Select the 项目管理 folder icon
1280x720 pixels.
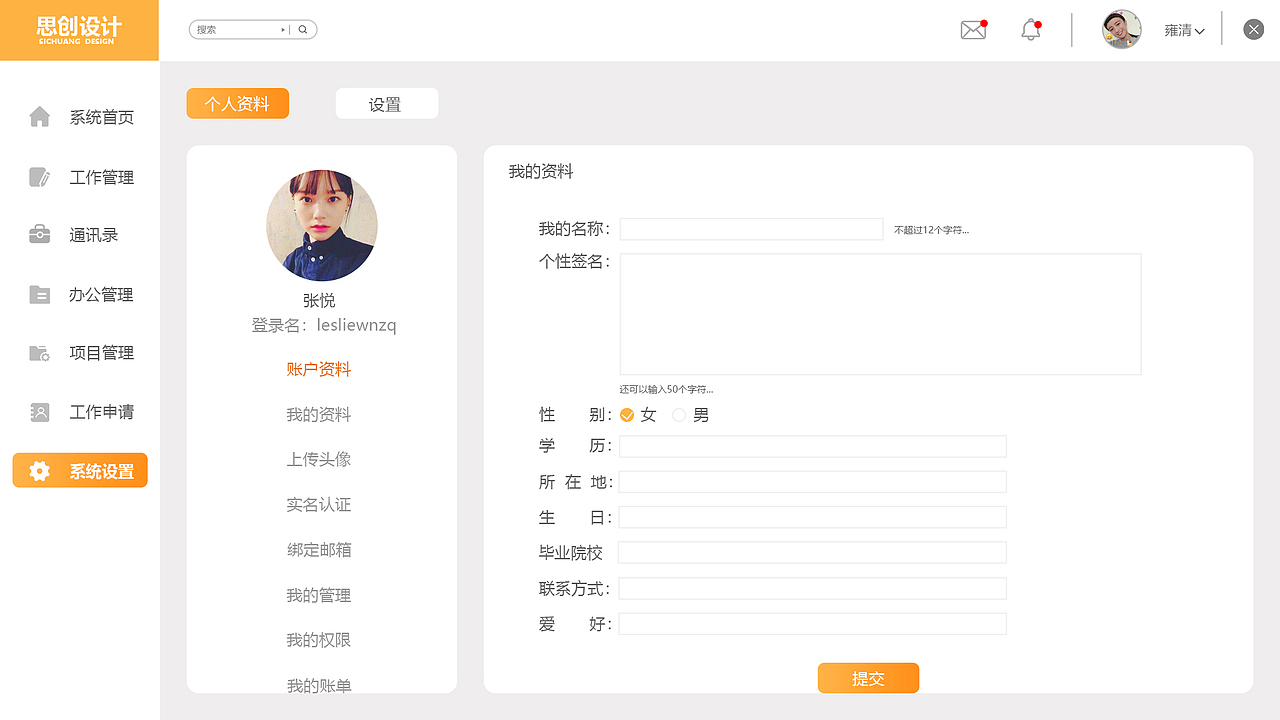coord(39,352)
